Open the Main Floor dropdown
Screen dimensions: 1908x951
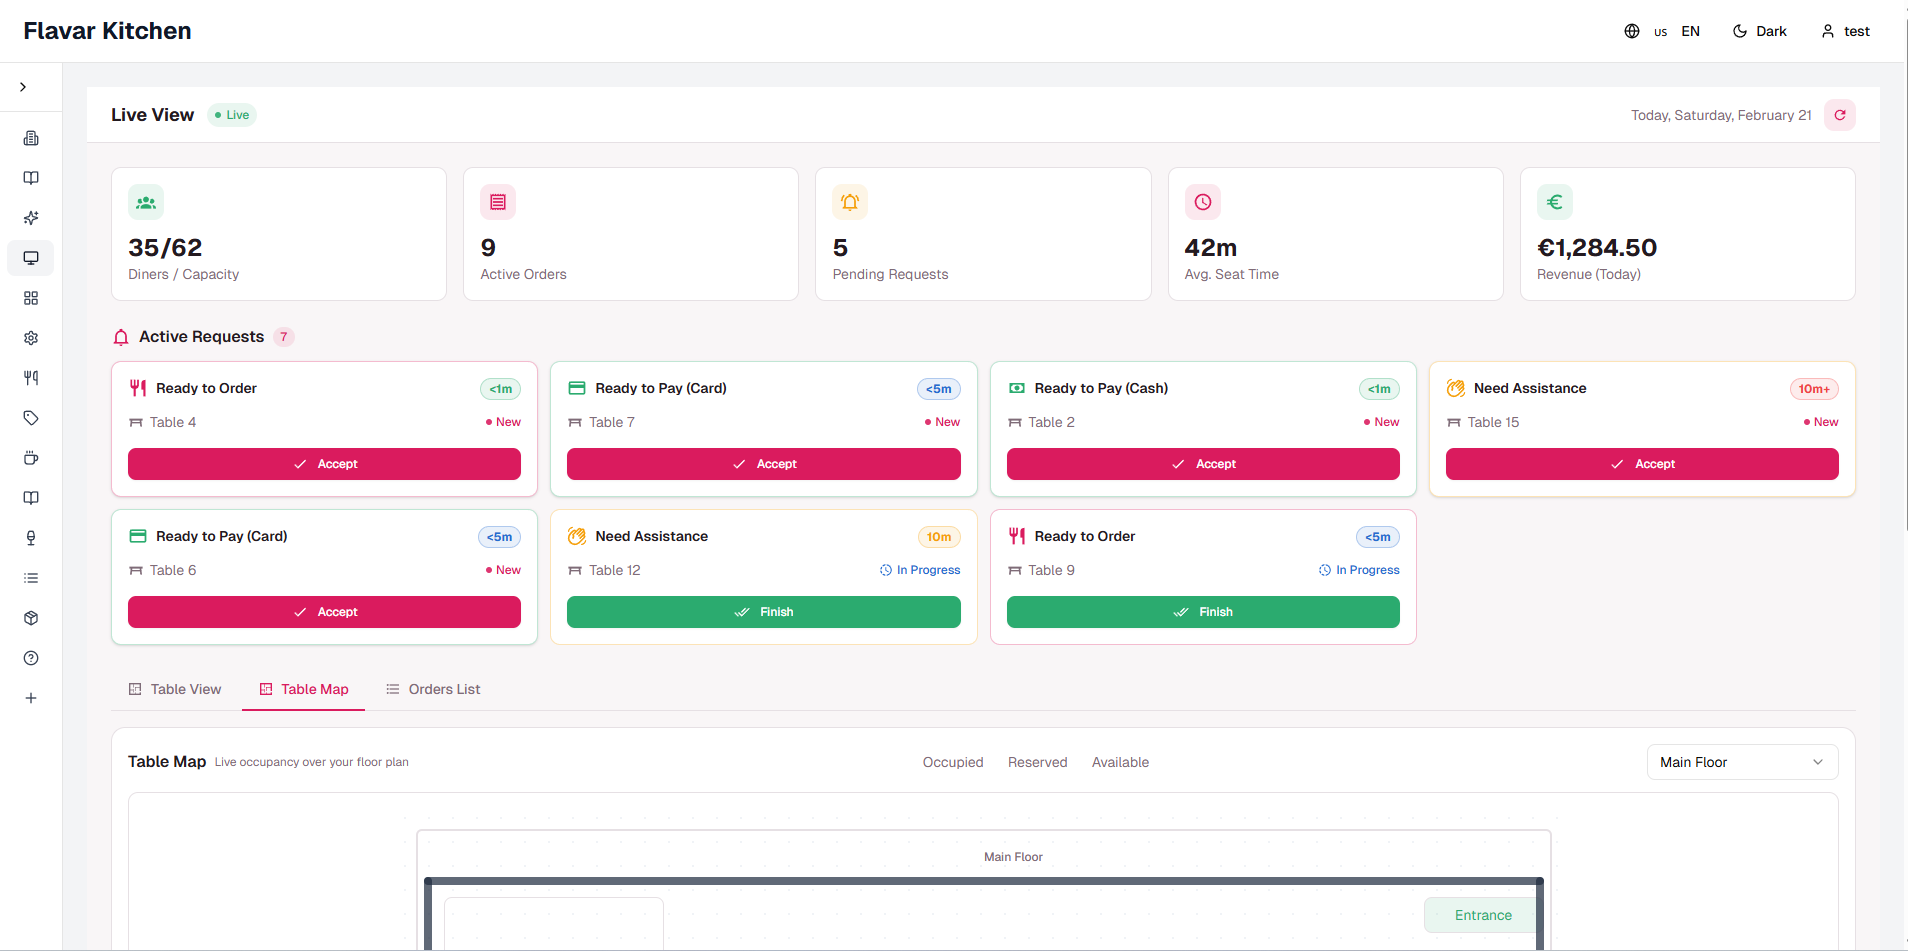(x=1740, y=762)
